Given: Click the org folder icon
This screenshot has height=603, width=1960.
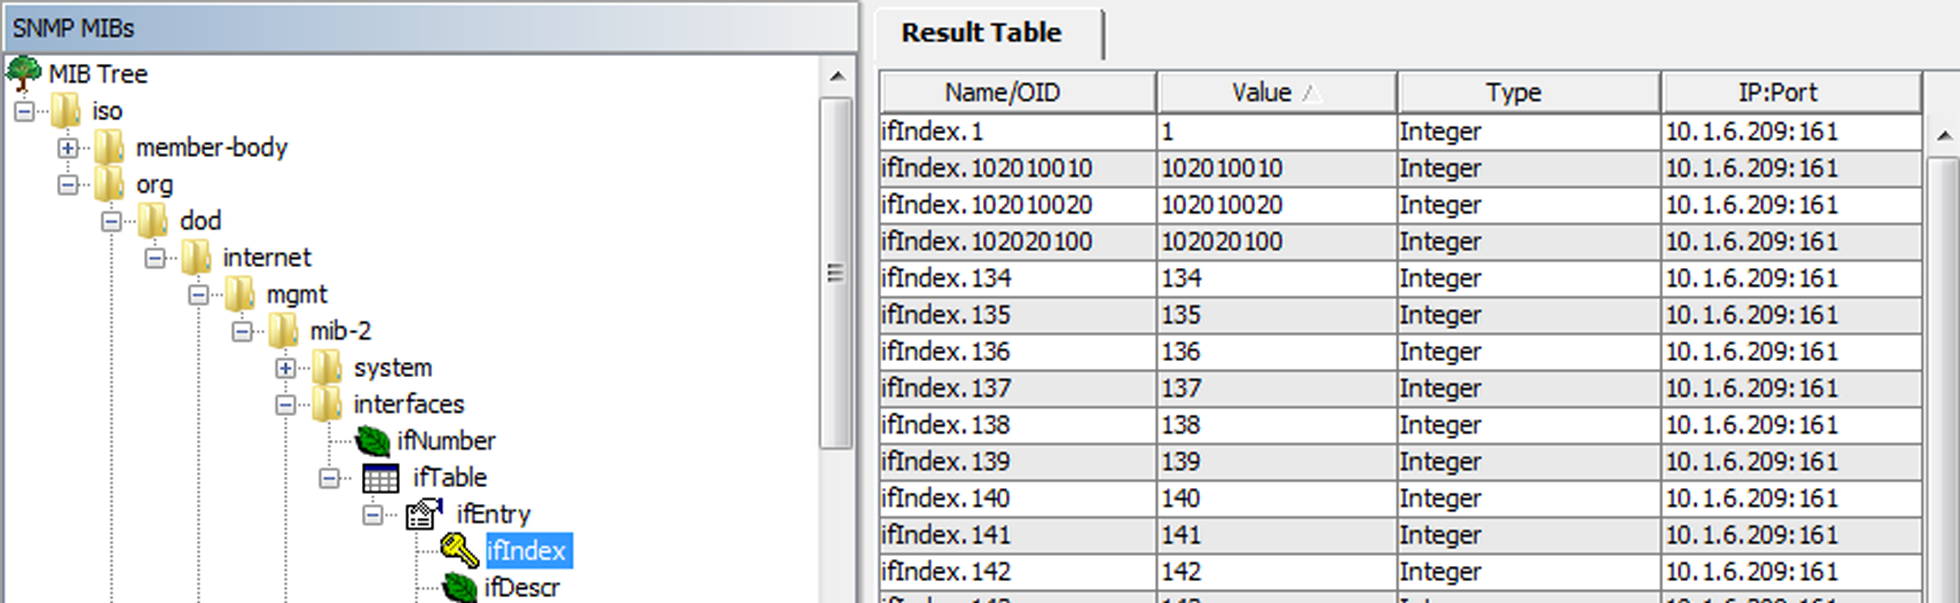Looking at the screenshot, I should 109,184.
